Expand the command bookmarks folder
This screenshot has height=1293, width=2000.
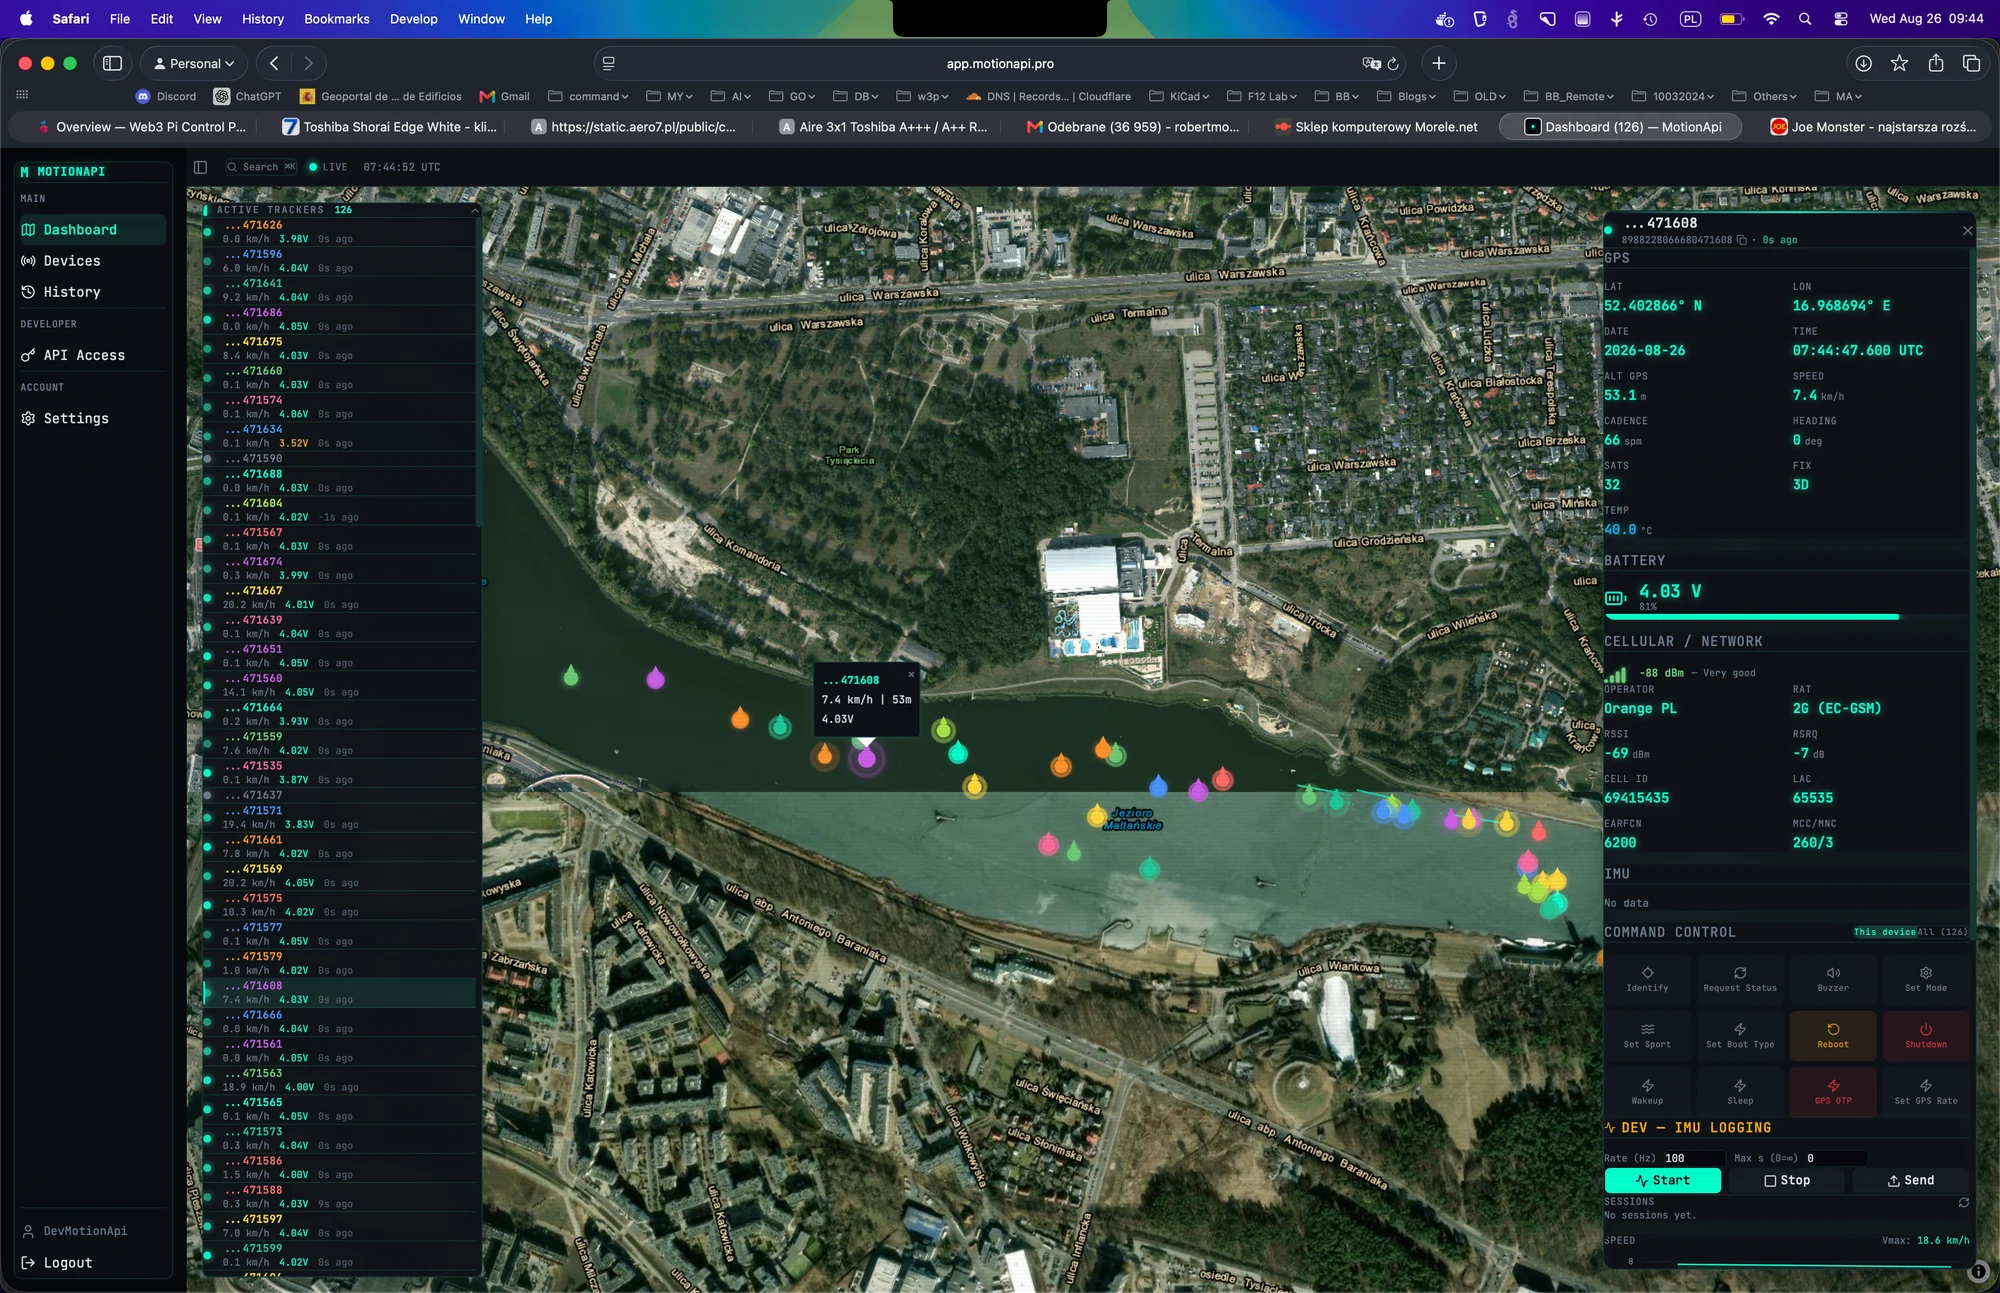click(588, 96)
